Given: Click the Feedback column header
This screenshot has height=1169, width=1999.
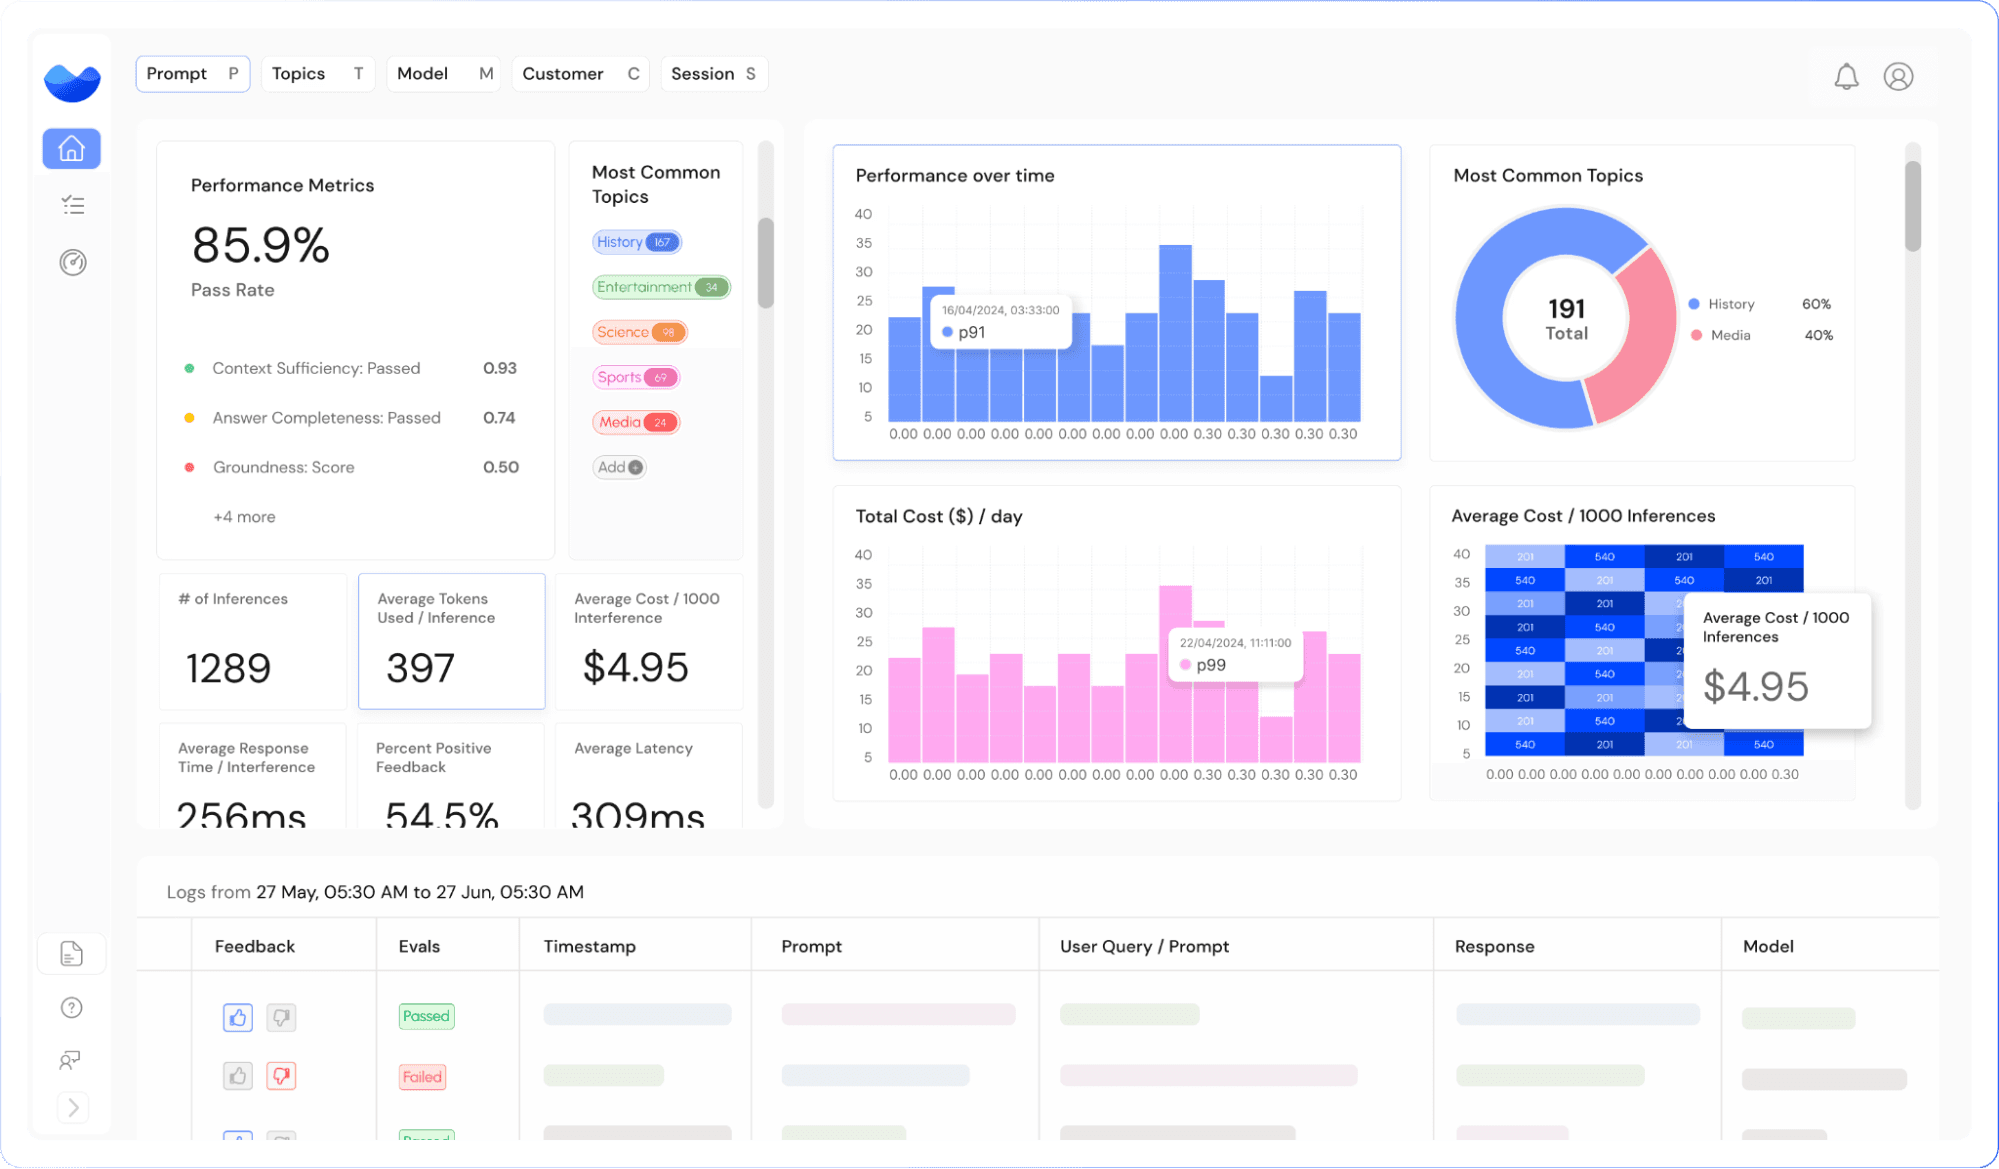Looking at the screenshot, I should point(255,946).
